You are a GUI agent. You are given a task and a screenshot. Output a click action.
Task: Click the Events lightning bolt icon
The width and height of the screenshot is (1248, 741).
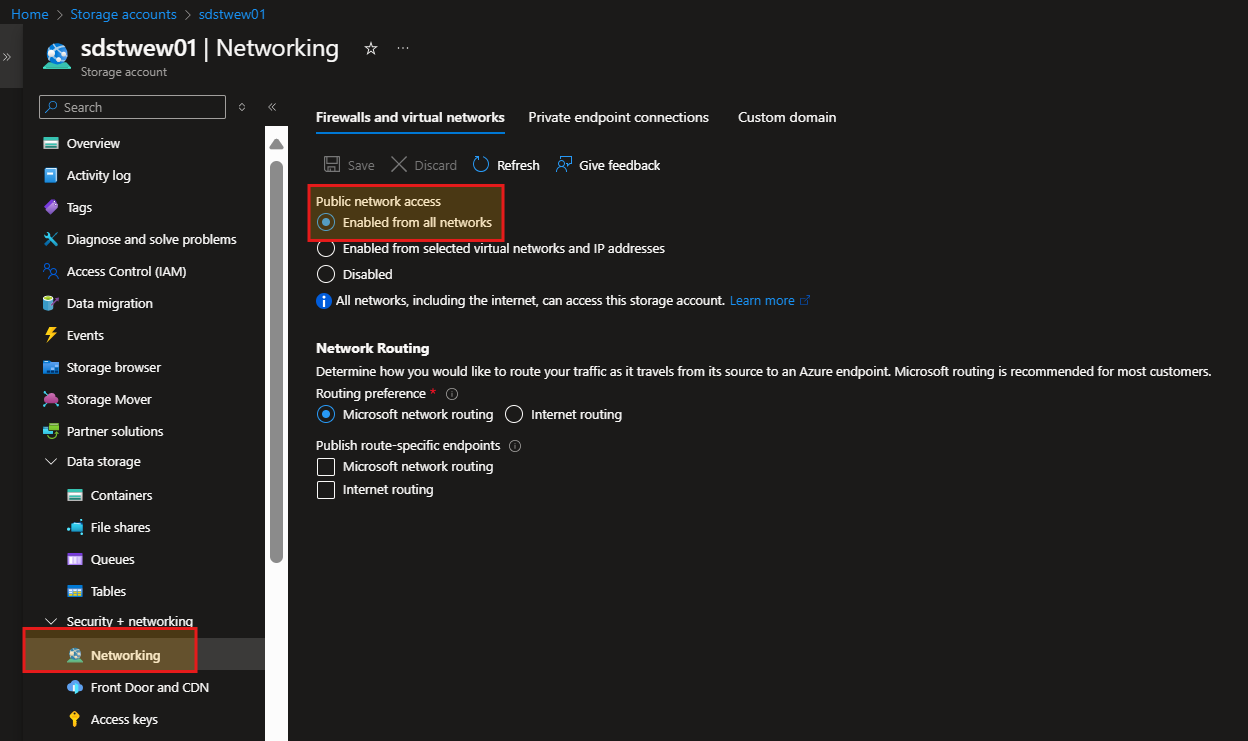pyautogui.click(x=51, y=335)
